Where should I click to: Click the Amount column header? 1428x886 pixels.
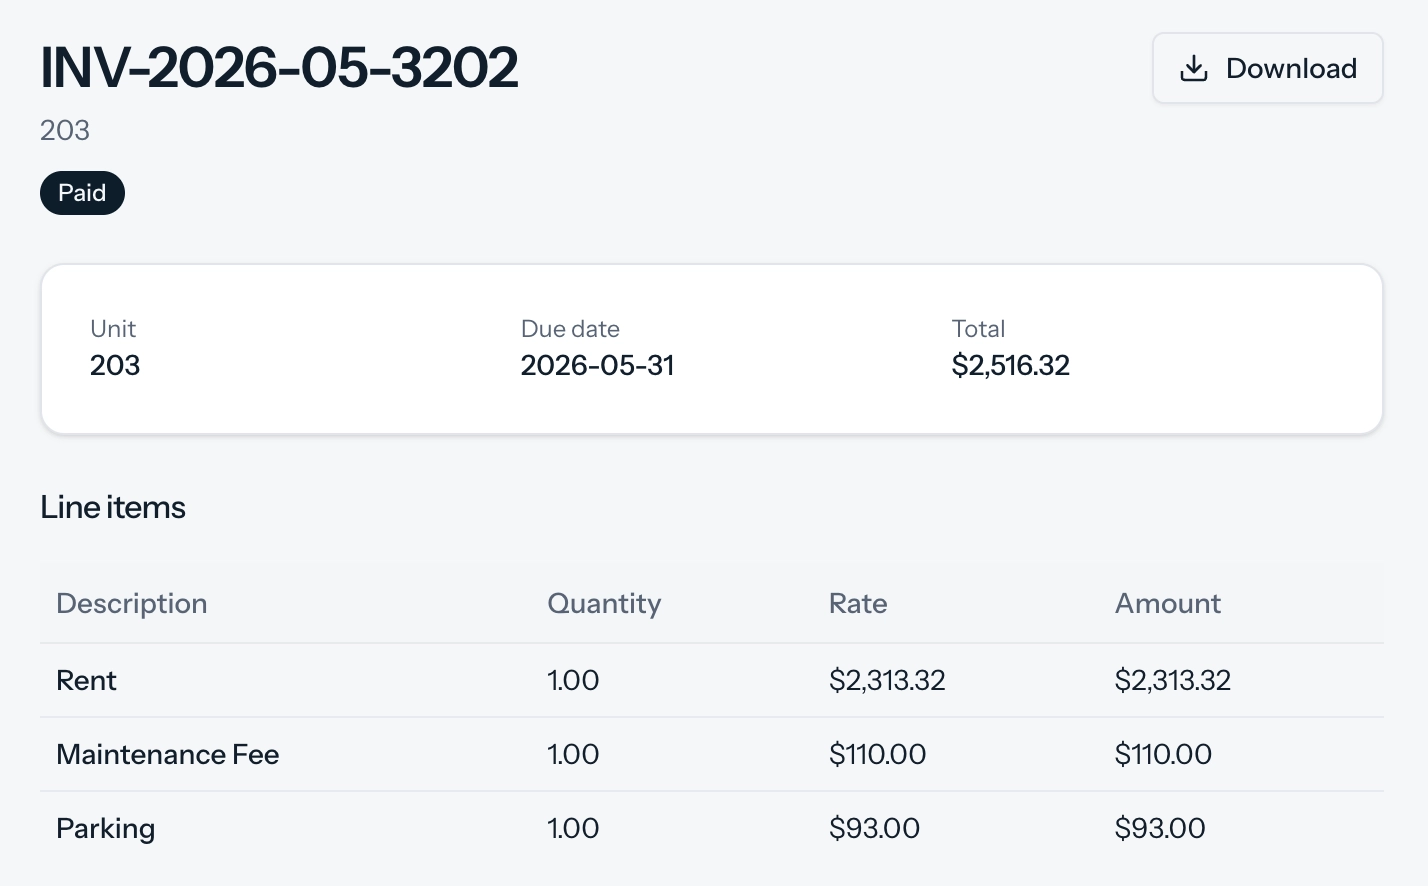pyautogui.click(x=1168, y=603)
